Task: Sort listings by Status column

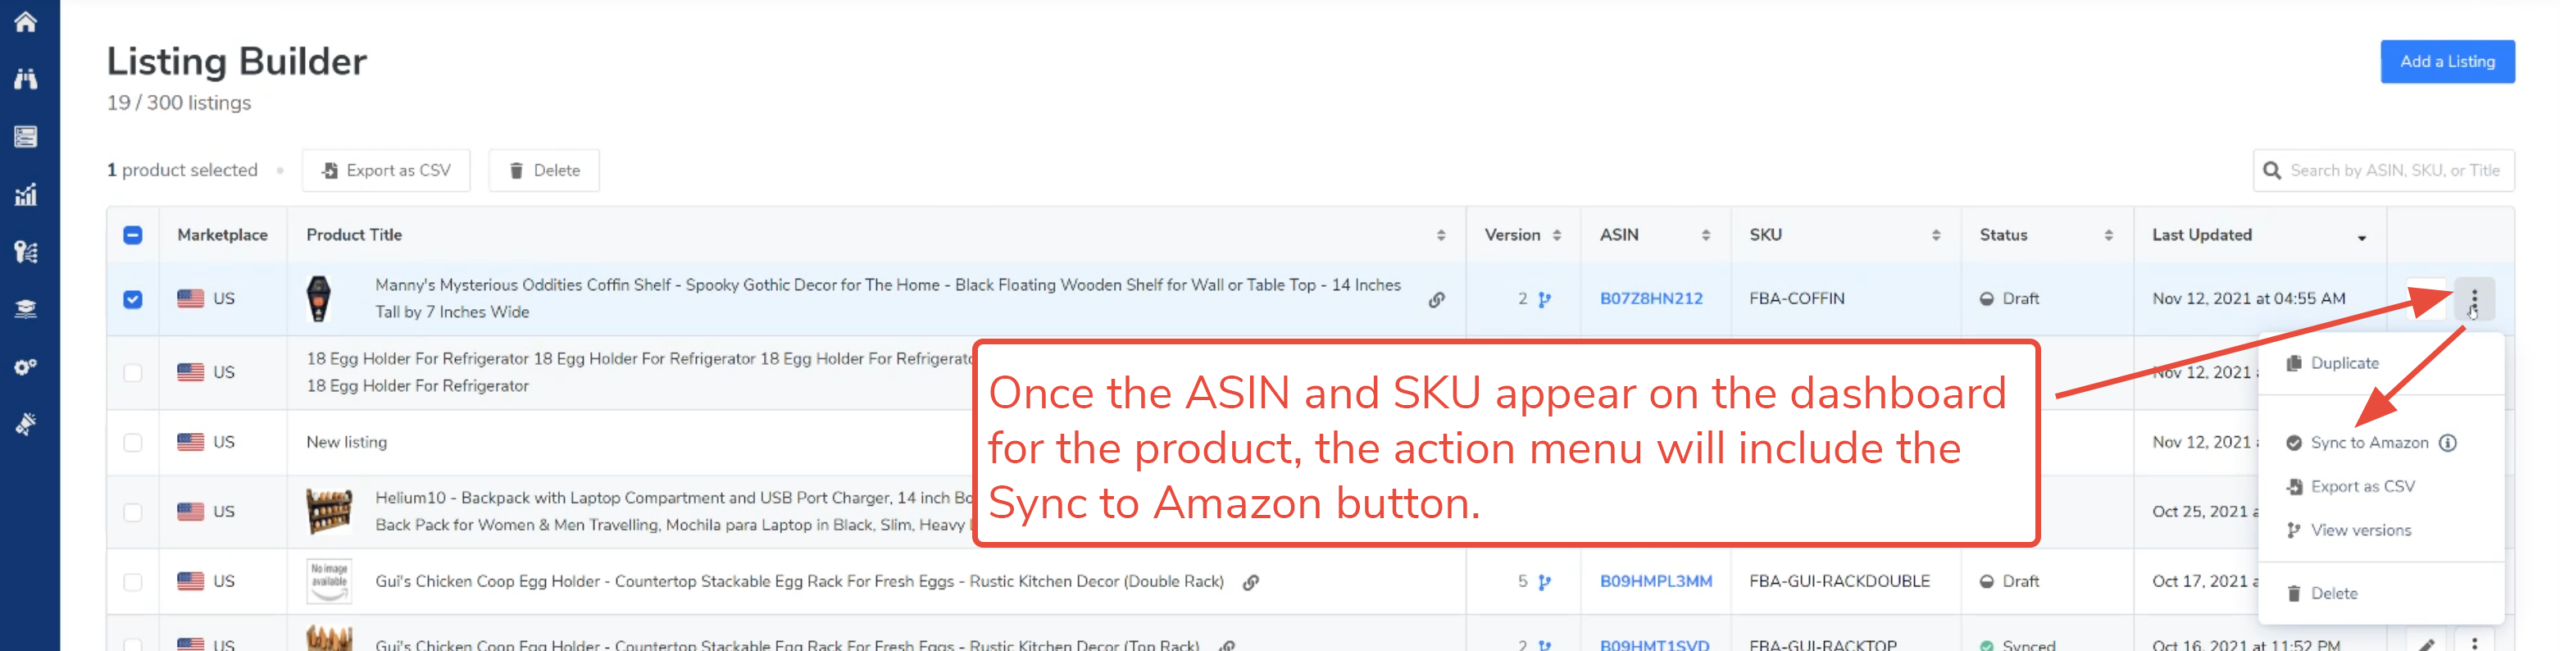Action: coord(2108,235)
